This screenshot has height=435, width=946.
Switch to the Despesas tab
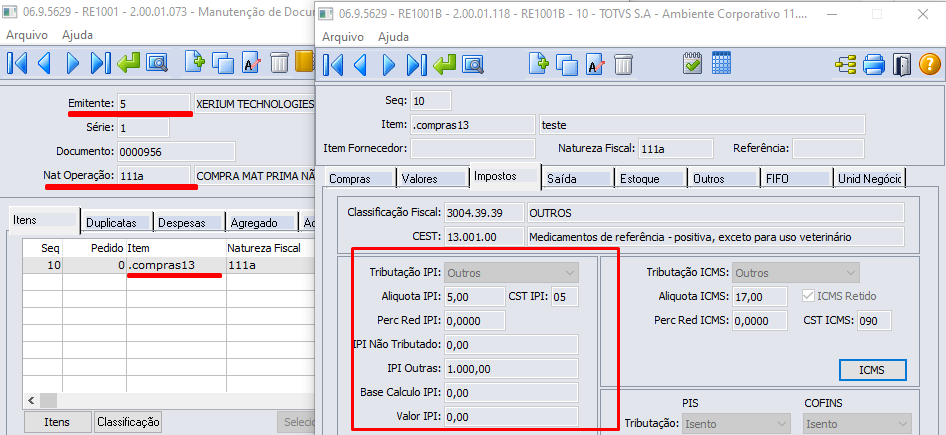[189, 223]
